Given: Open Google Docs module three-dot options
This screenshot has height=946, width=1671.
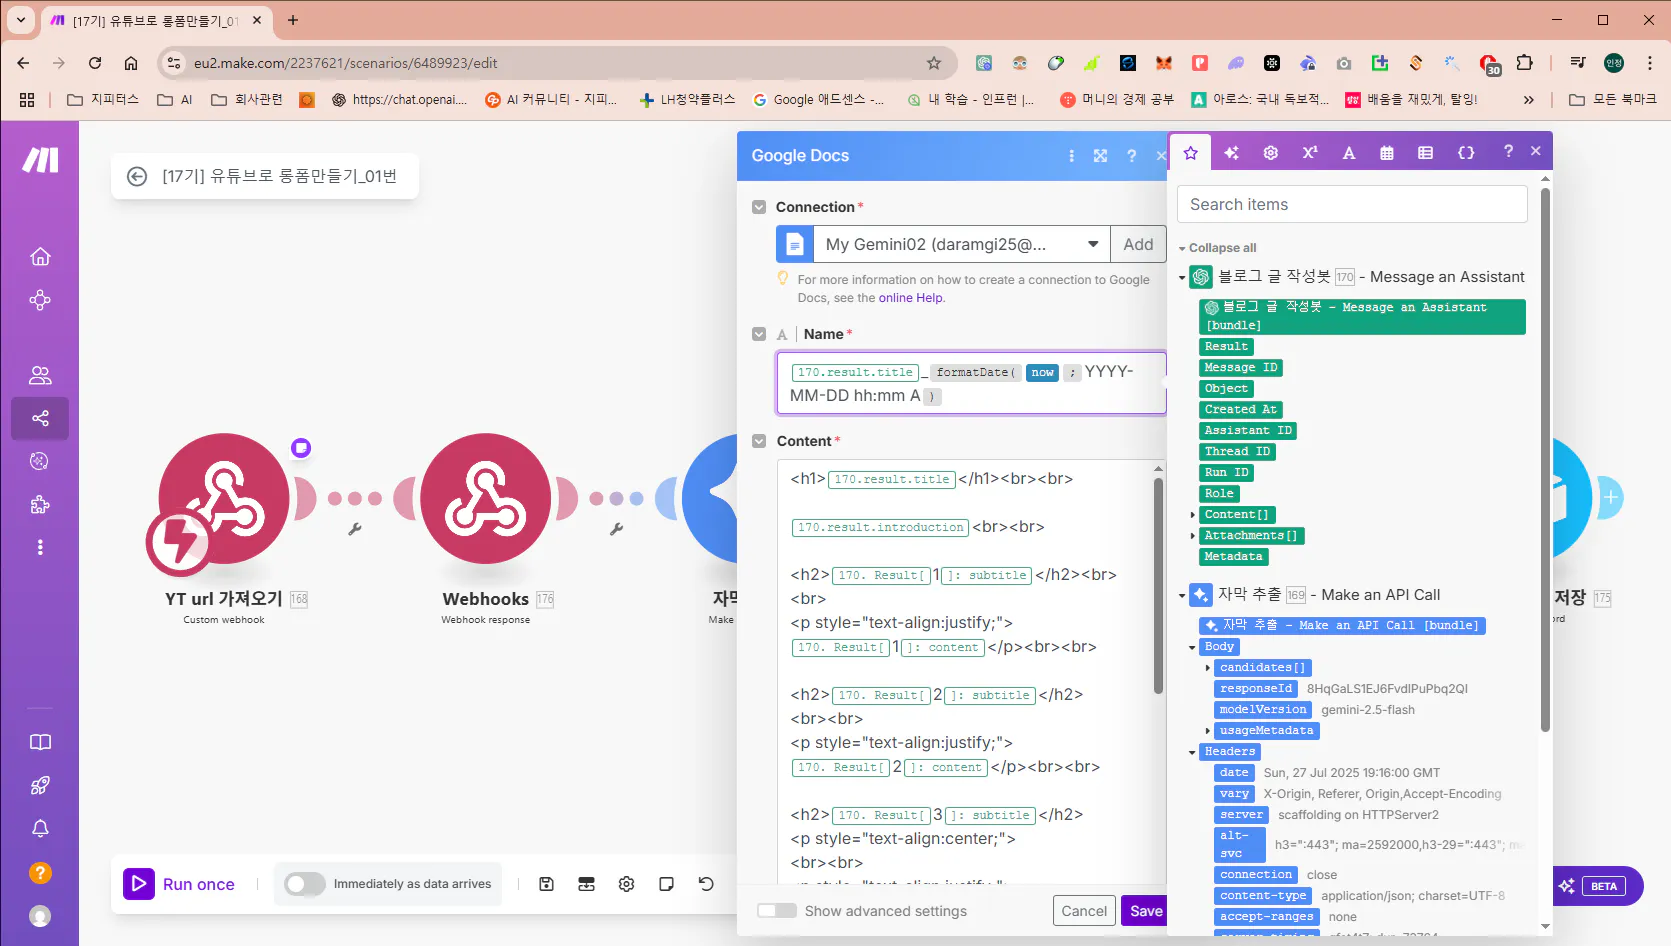Looking at the screenshot, I should coord(1071,156).
